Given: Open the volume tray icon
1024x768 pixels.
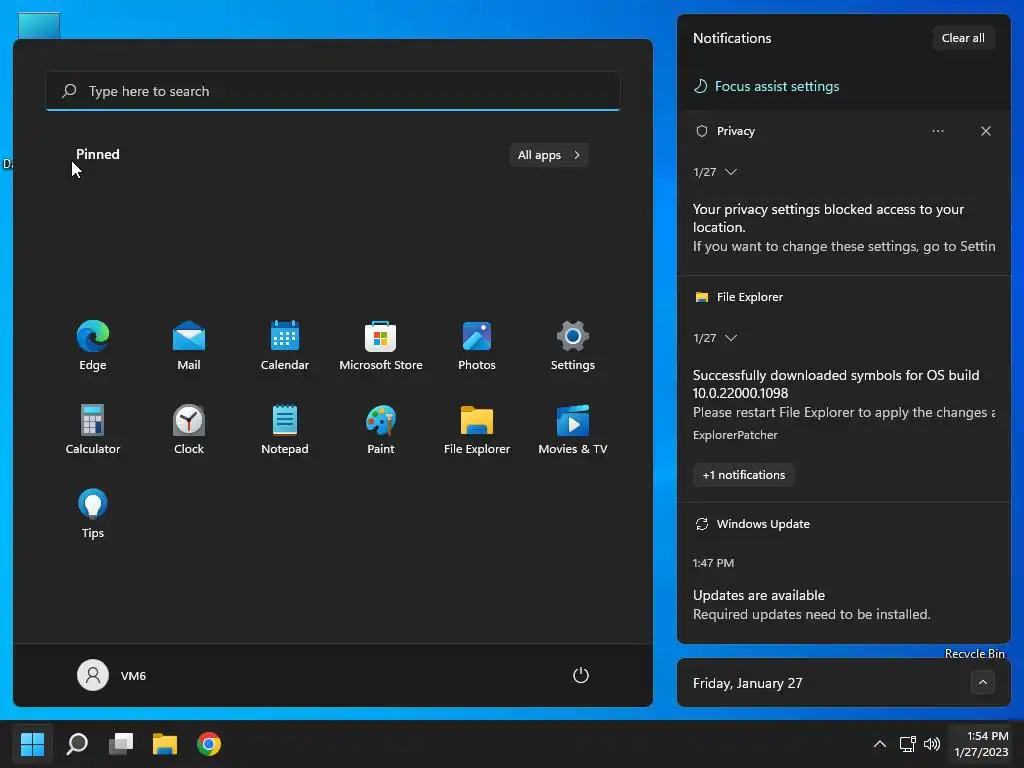Looking at the screenshot, I should pos(932,743).
